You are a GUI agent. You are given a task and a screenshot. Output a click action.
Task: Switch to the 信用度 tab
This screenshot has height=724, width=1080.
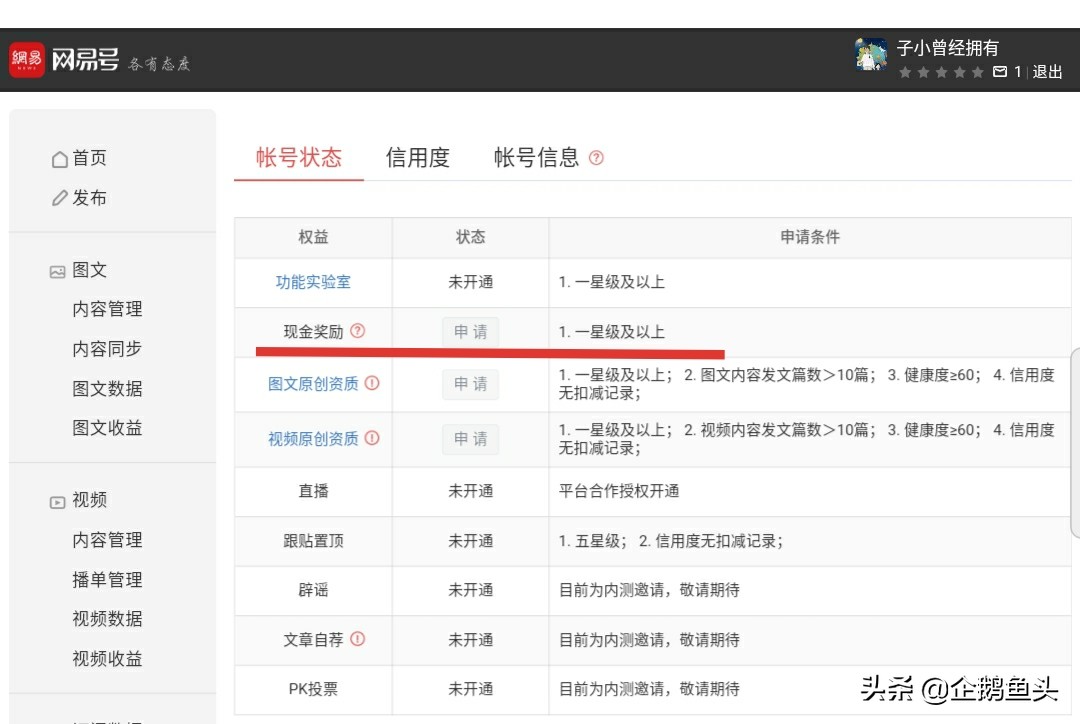tap(418, 156)
